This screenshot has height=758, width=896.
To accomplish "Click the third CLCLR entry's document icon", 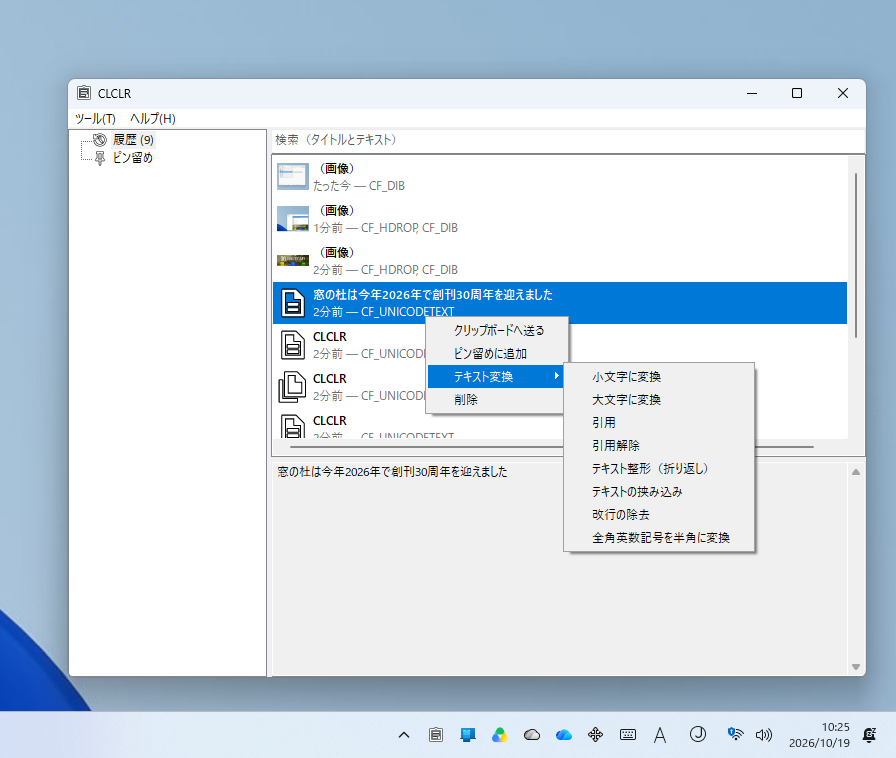I will 293,426.
